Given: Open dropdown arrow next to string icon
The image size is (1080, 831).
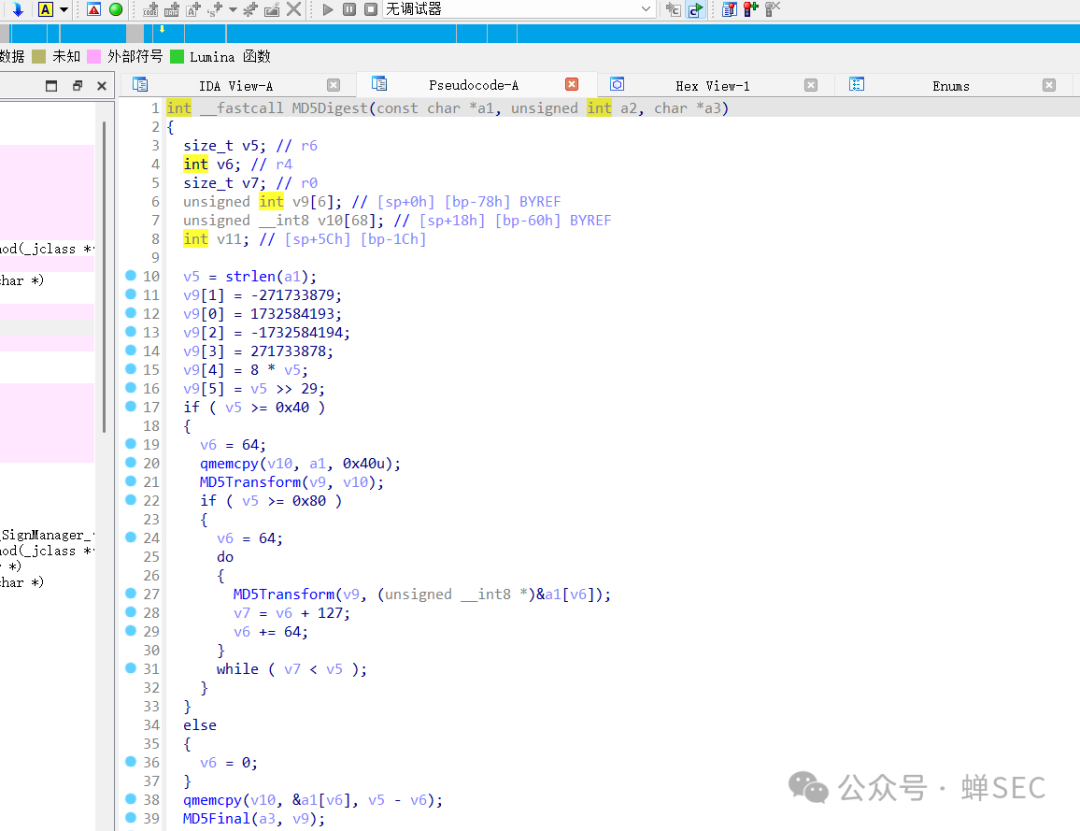Looking at the screenshot, I should (233, 10).
